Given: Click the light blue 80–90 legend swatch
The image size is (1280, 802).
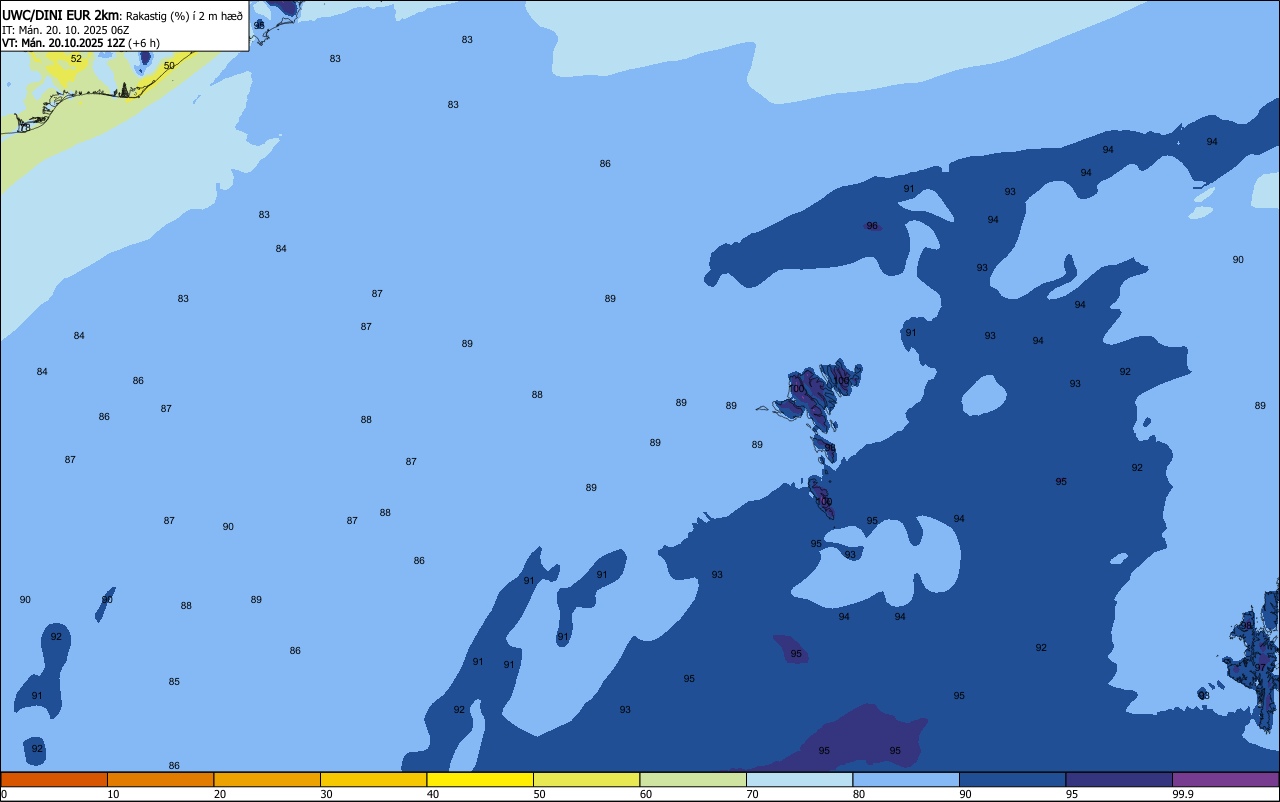Looking at the screenshot, I should point(906,779).
